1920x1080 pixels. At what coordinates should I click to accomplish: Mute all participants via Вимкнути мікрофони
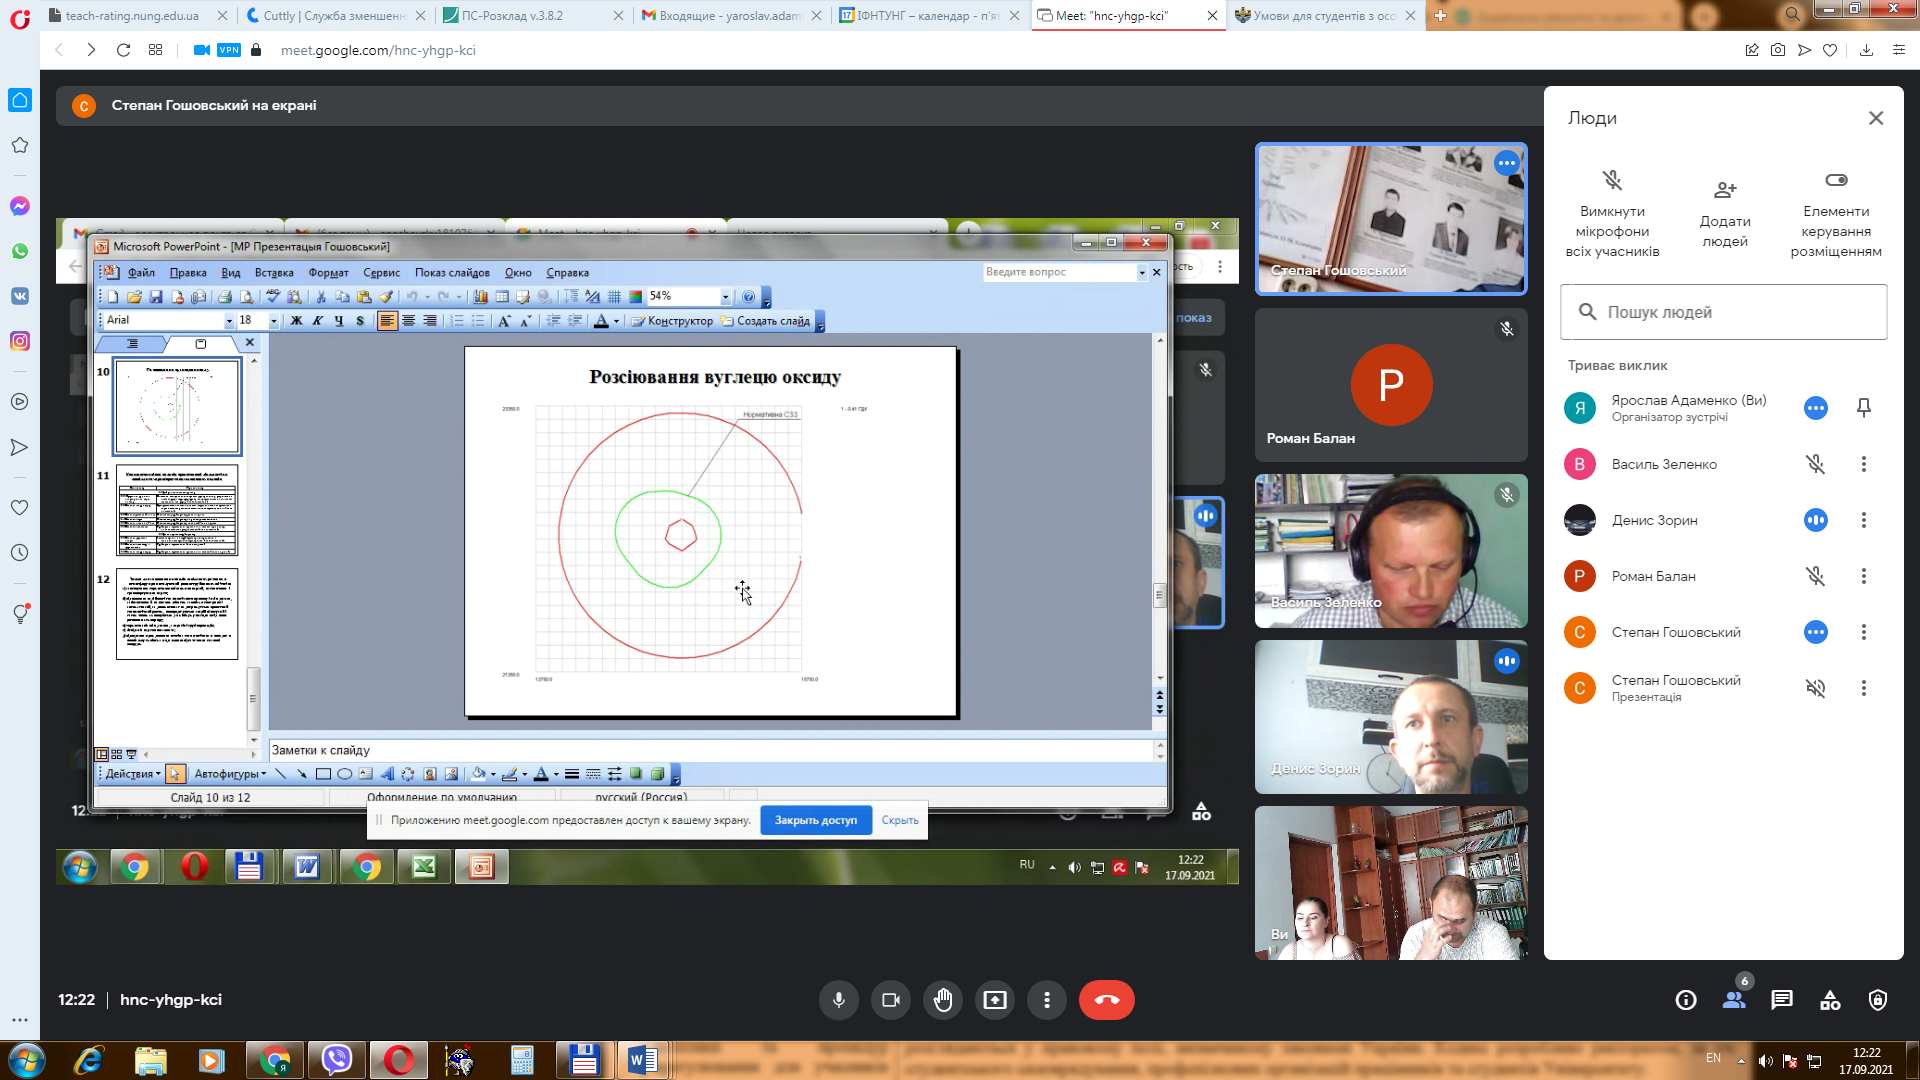click(x=1612, y=214)
